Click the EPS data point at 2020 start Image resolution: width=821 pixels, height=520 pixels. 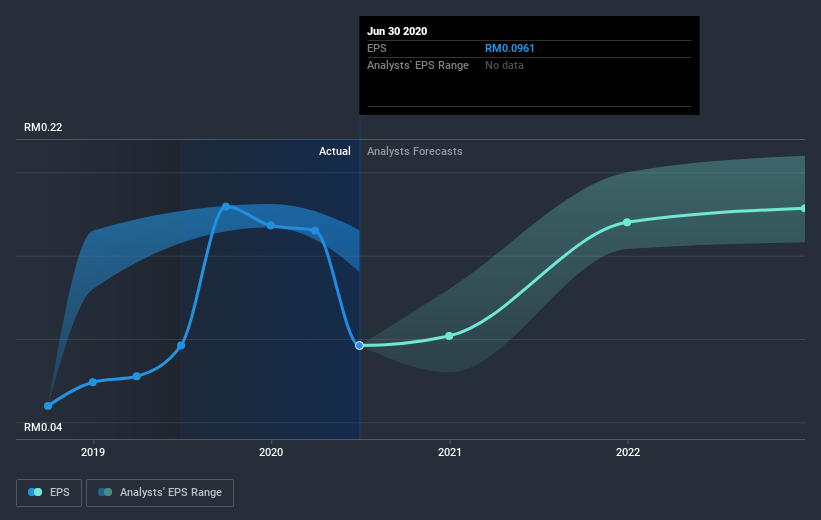[271, 226]
